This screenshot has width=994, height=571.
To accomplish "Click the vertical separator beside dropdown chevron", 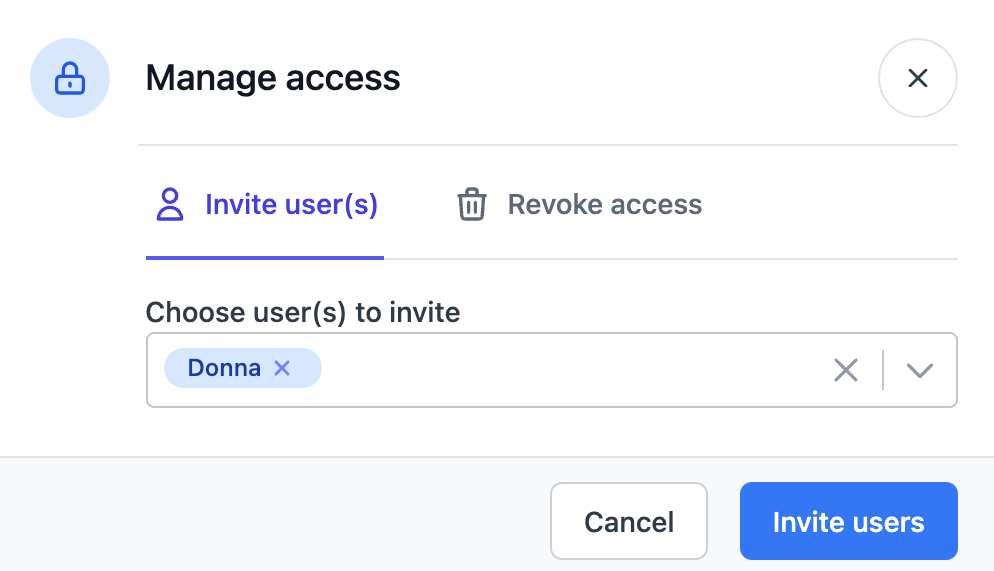I will 883,370.
